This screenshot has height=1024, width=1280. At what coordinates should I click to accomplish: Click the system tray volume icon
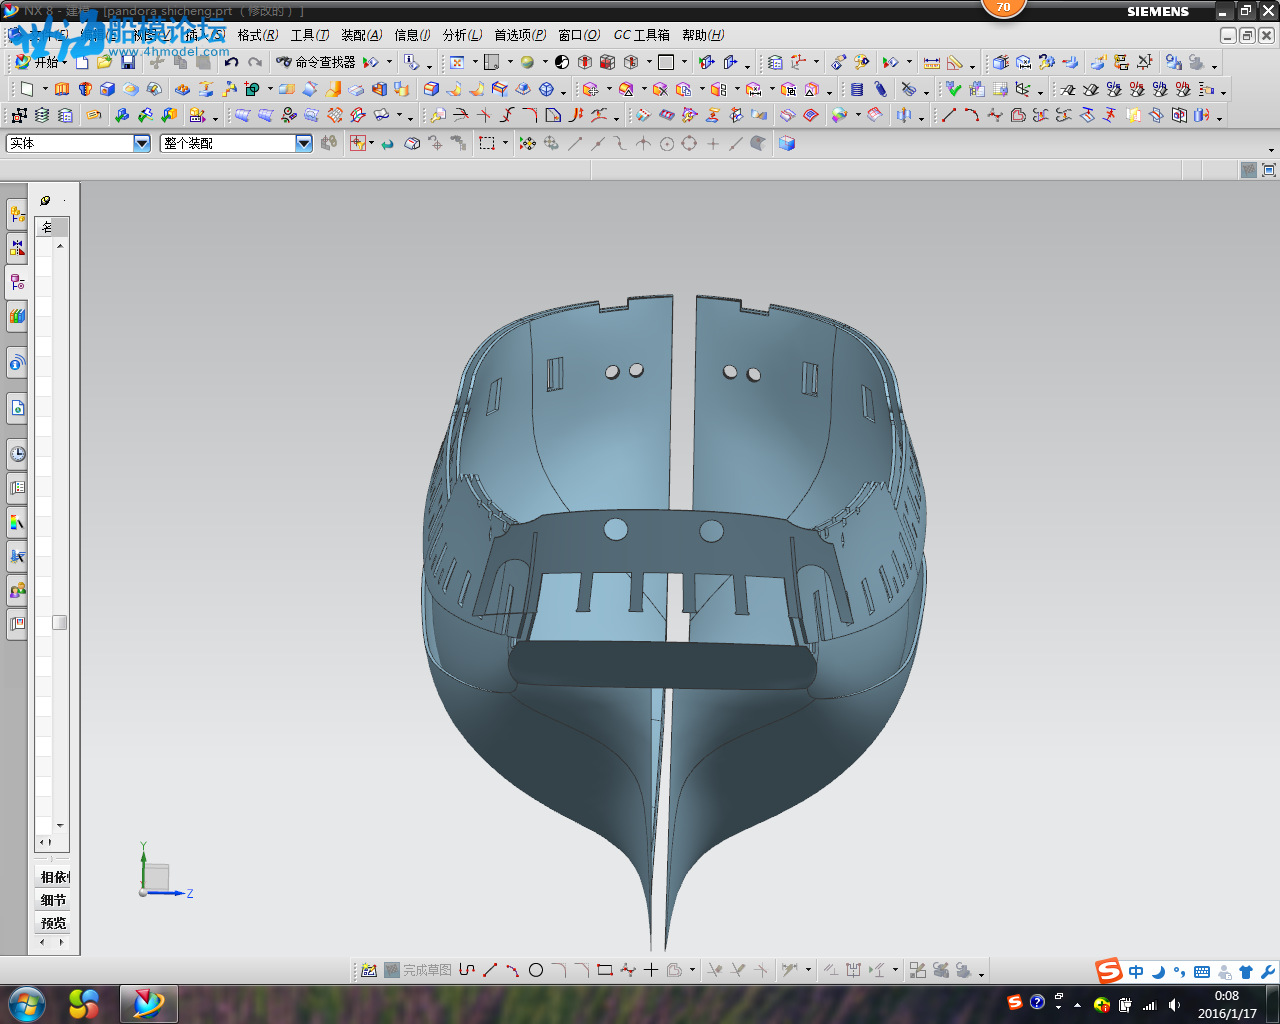click(1174, 1005)
